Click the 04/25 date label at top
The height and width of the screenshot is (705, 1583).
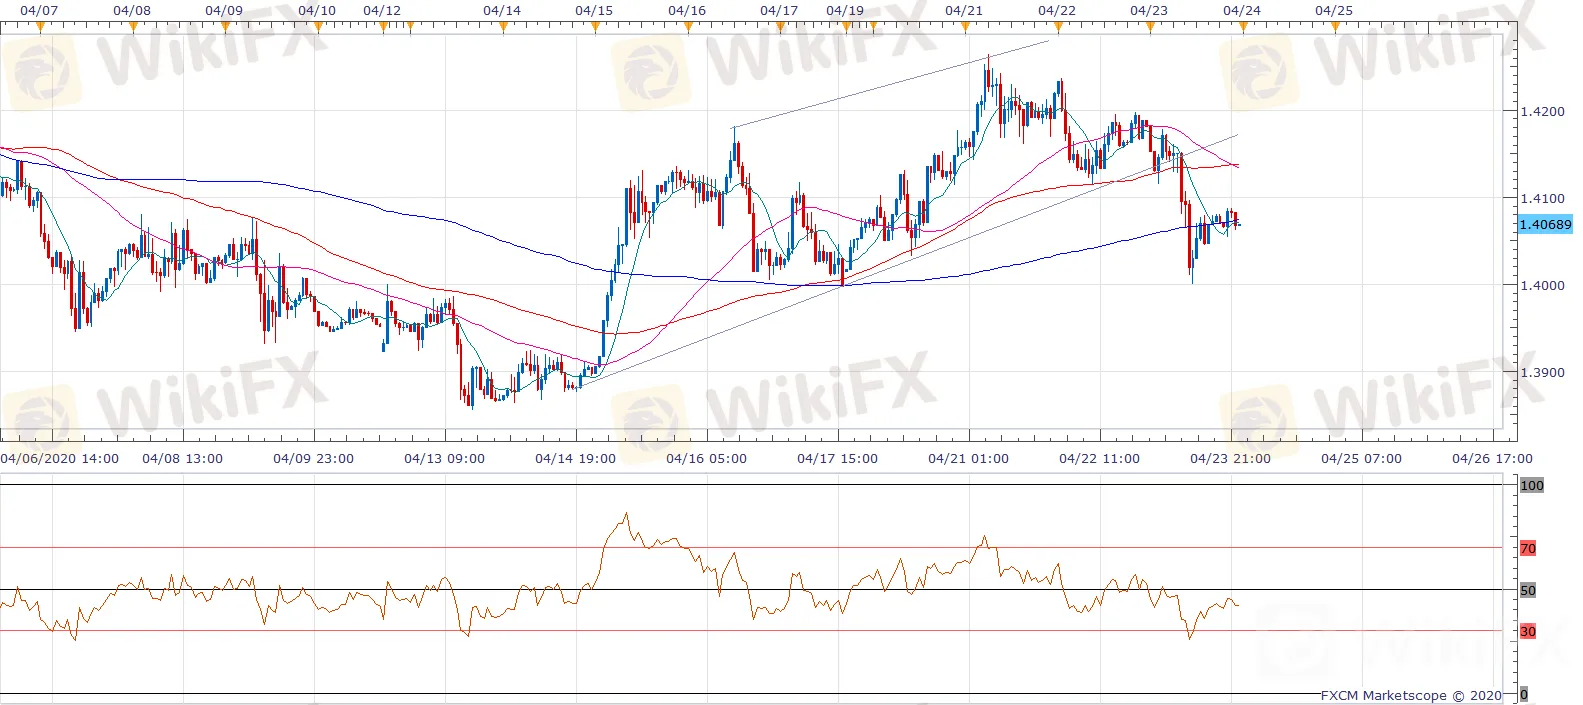[x=1333, y=10]
